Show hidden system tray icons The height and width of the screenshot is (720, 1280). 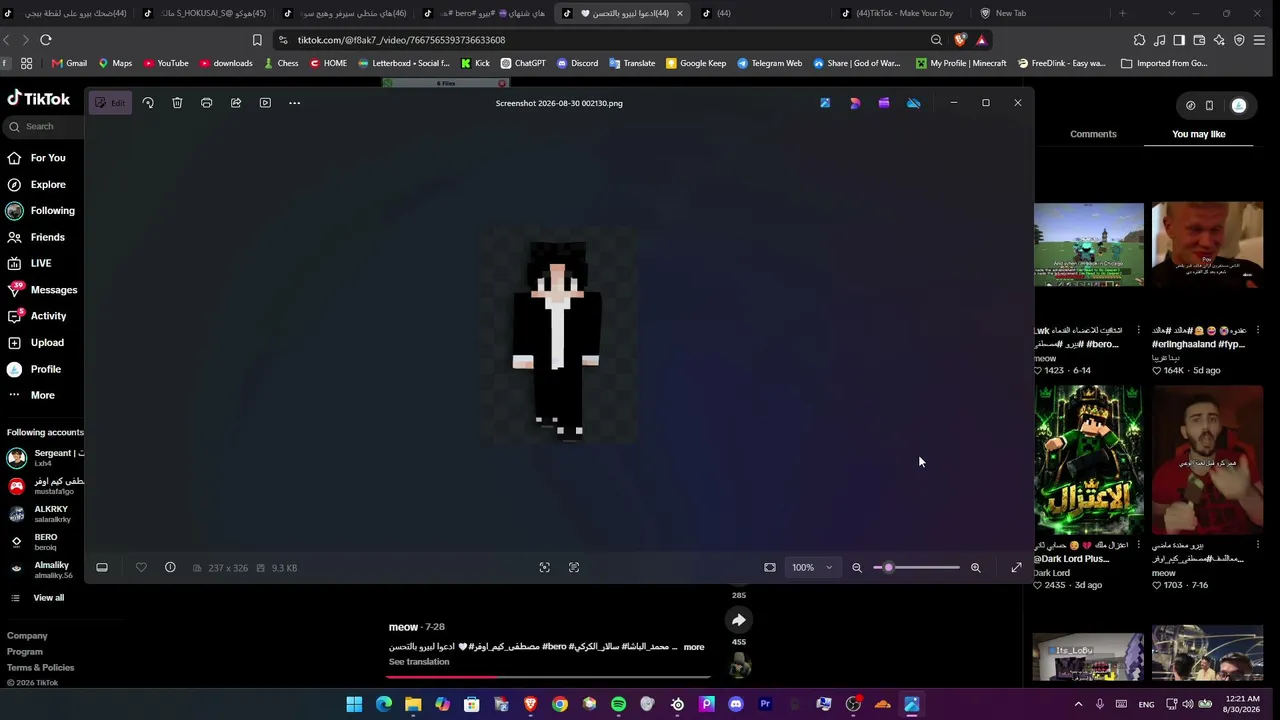[1078, 705]
